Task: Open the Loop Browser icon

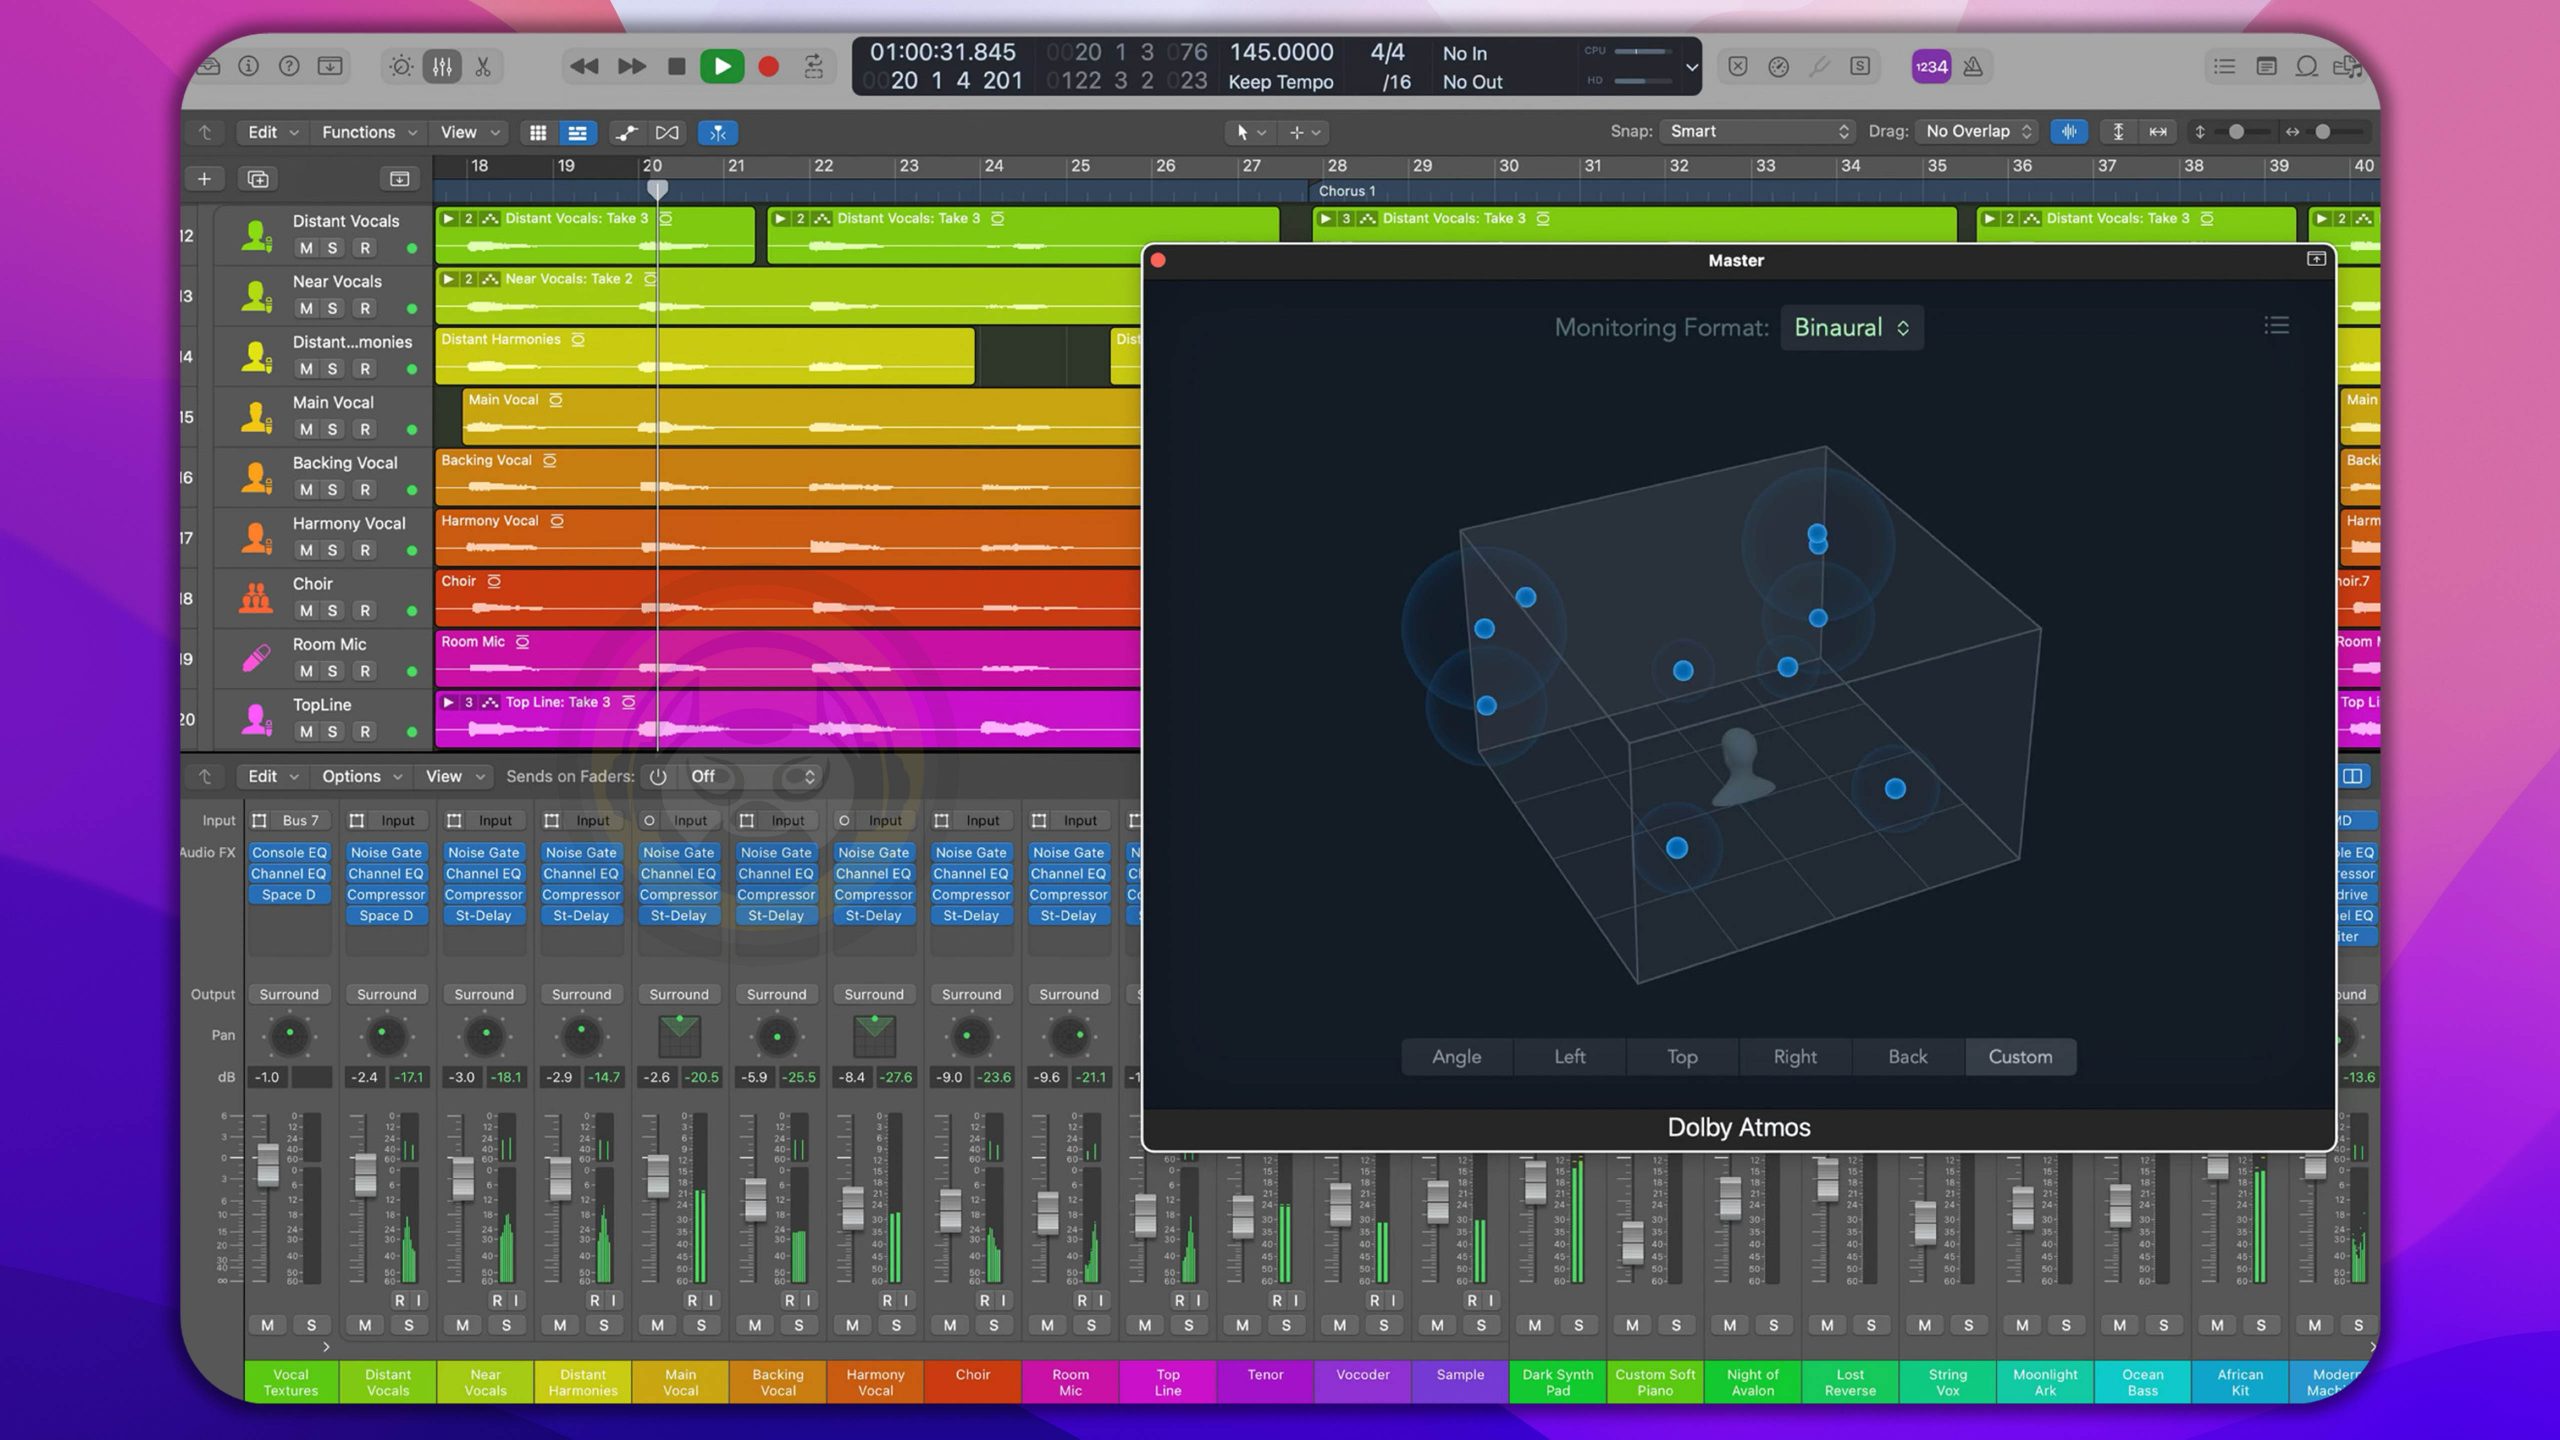Action: pos(2306,67)
